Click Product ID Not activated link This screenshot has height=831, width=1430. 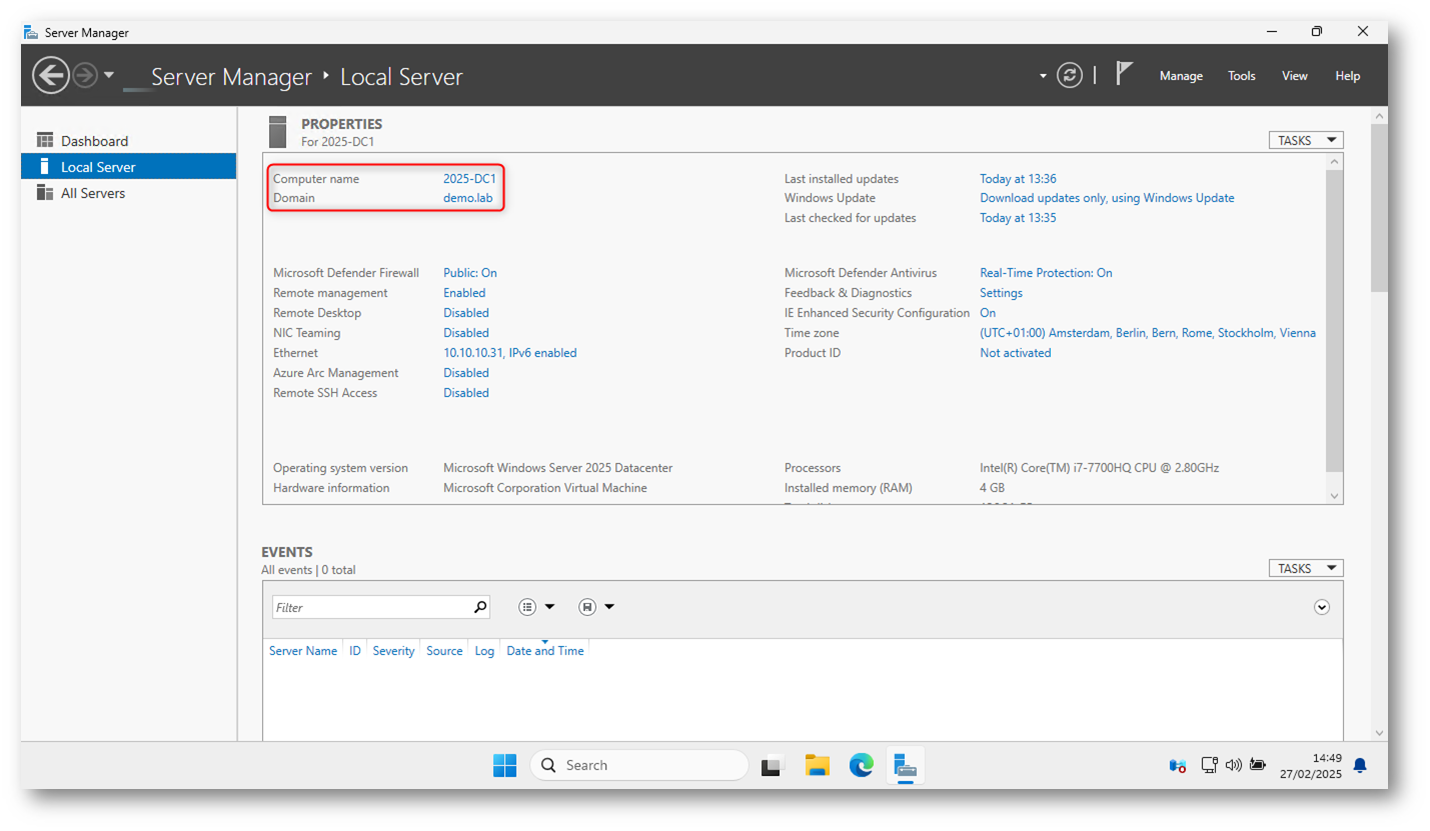coord(1015,353)
